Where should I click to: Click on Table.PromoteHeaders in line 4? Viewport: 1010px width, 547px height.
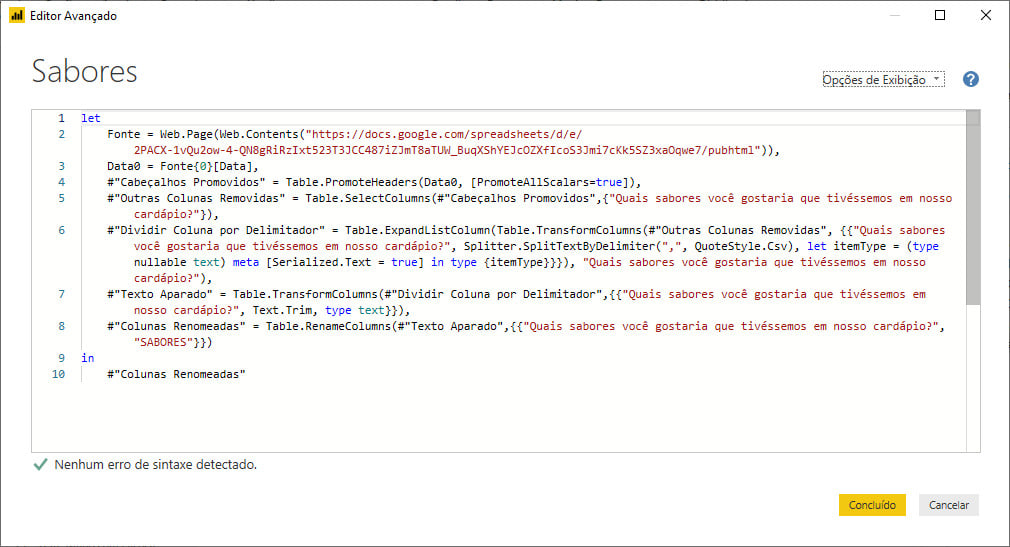352,182
